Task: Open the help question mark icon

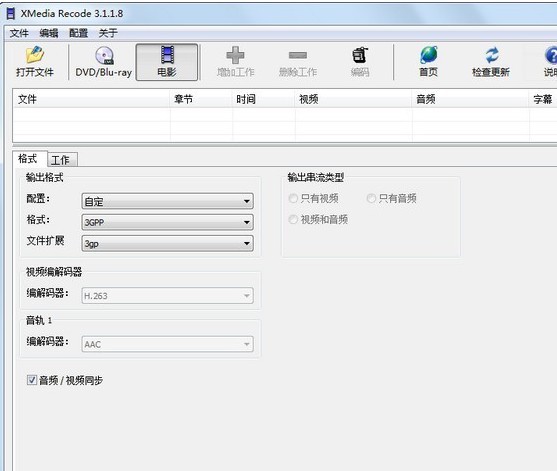Action: (551, 55)
